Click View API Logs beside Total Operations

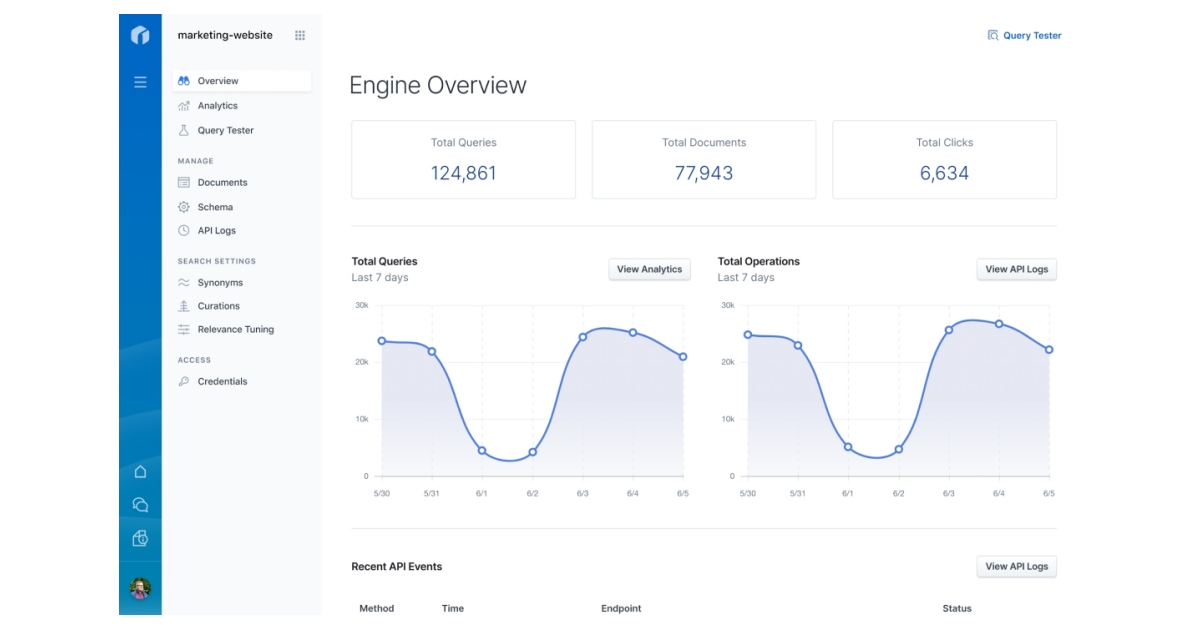point(1016,269)
